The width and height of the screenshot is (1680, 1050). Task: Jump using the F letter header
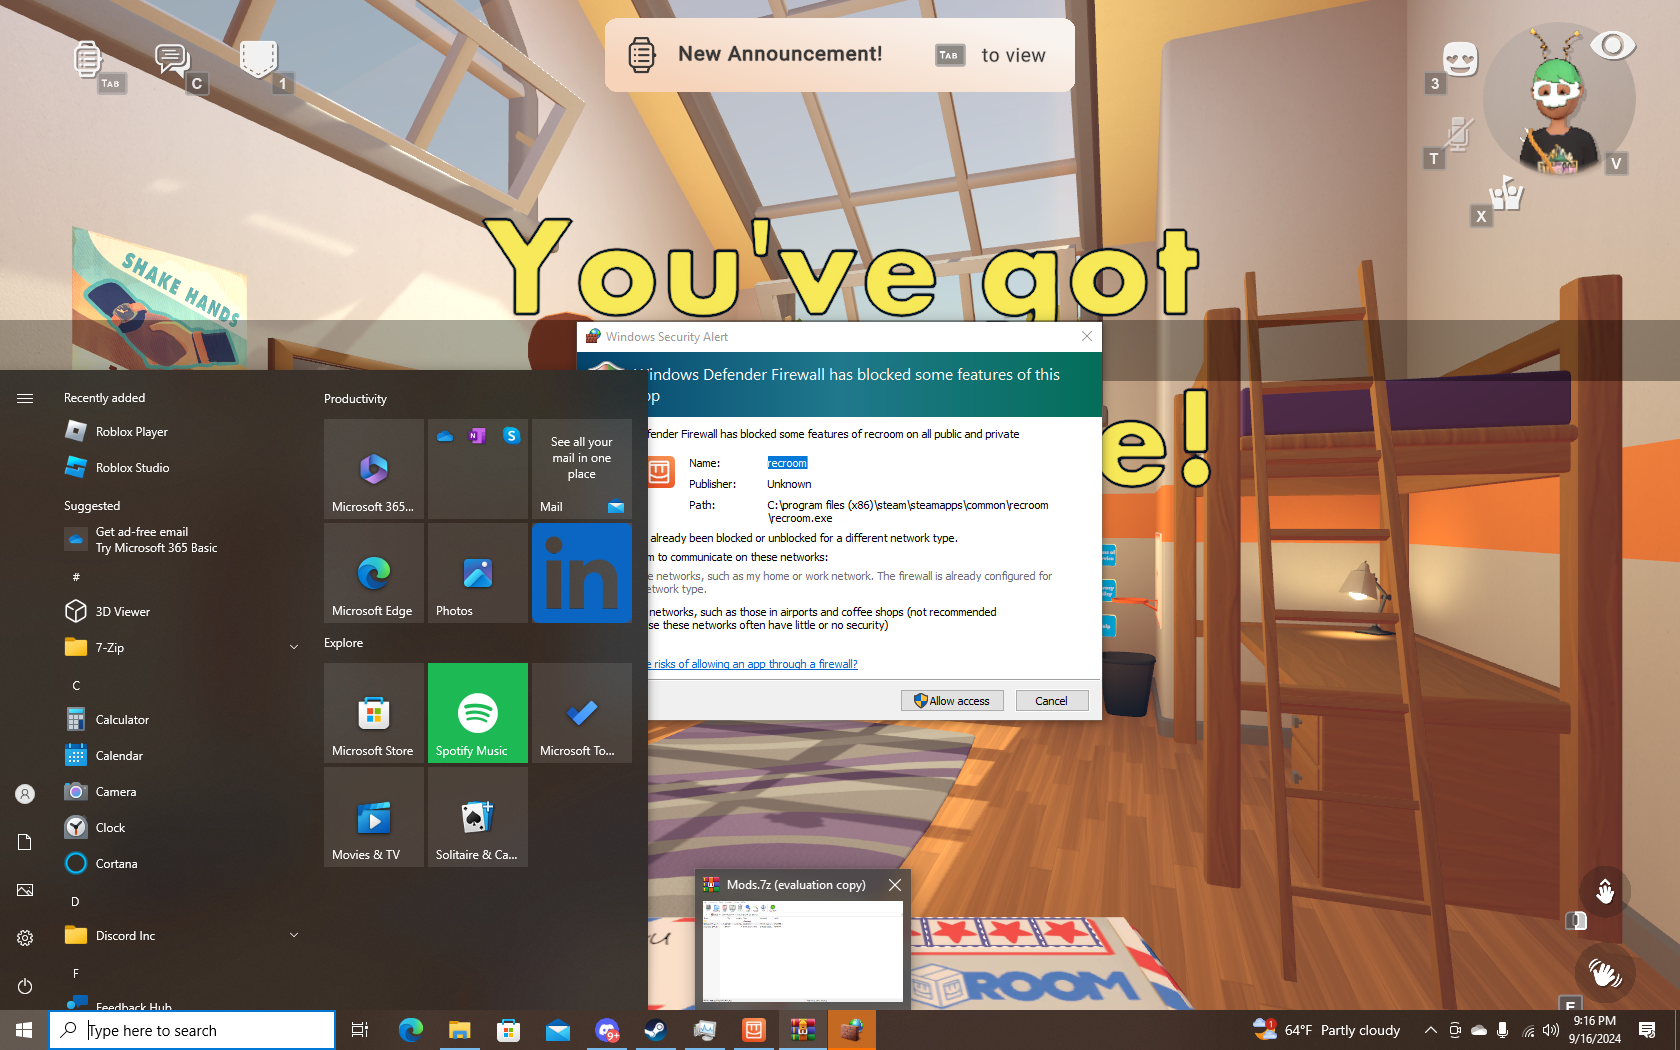click(x=75, y=973)
